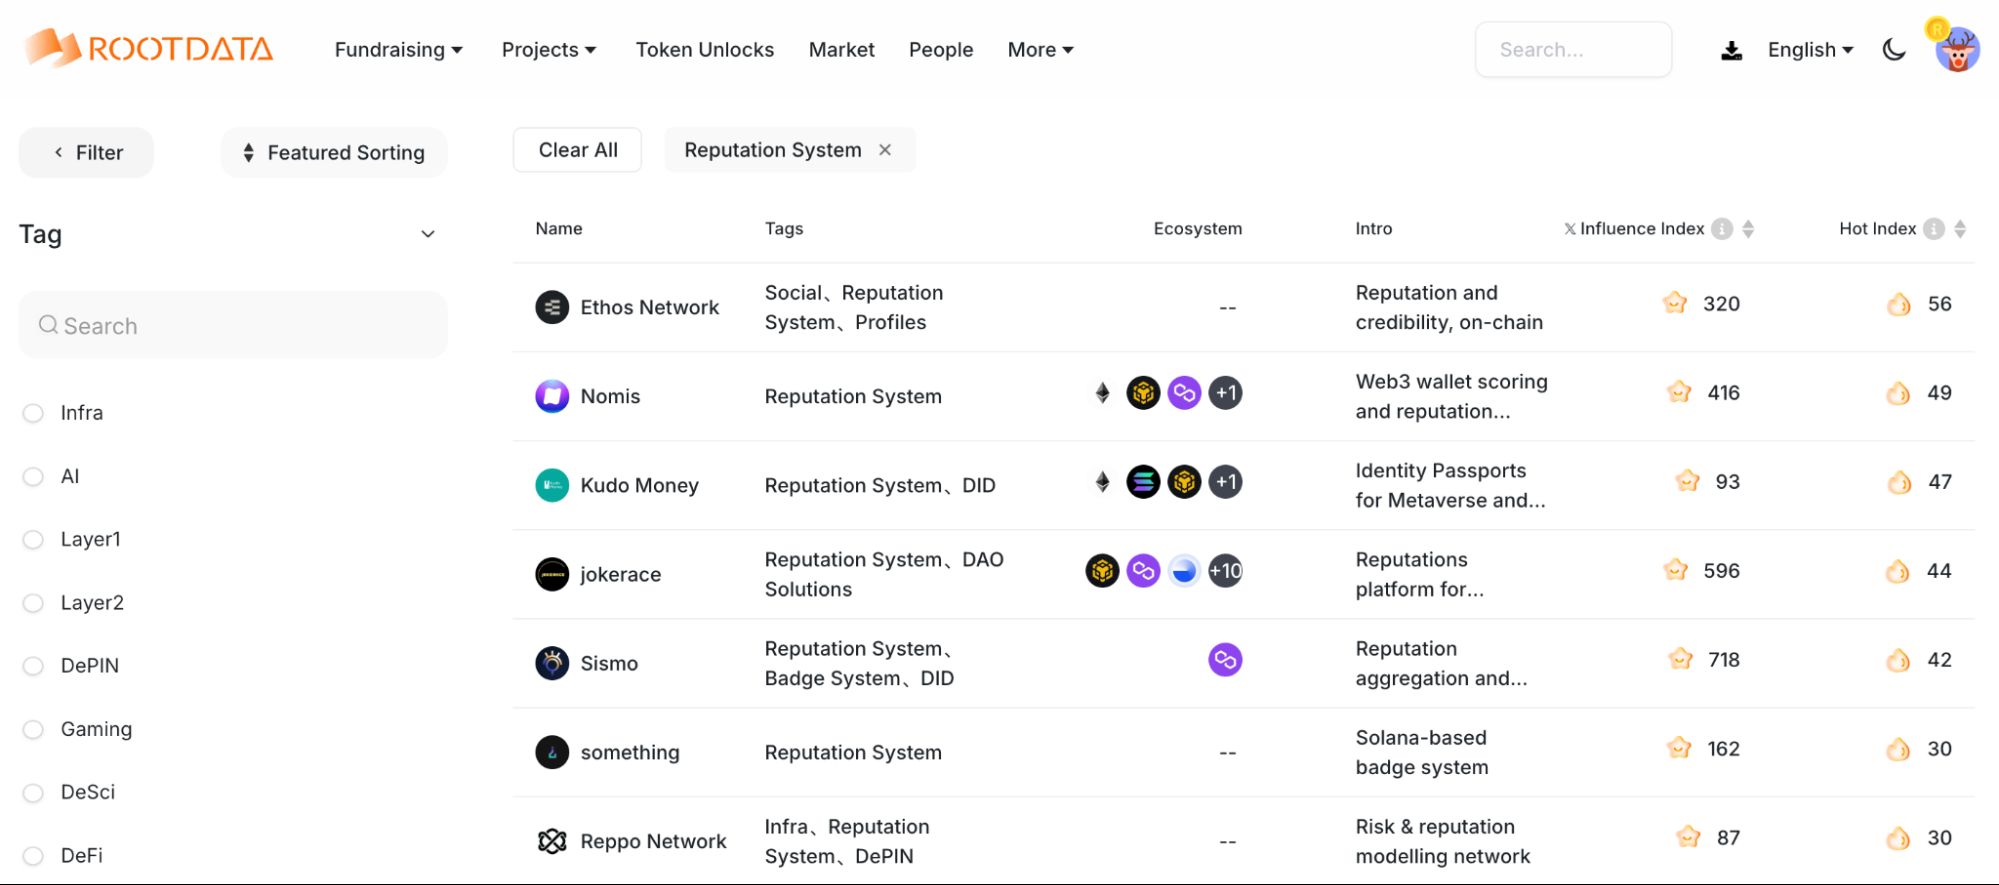Click Ethereum icon in Kudo Money row
The width and height of the screenshot is (1999, 885).
pyautogui.click(x=1102, y=482)
